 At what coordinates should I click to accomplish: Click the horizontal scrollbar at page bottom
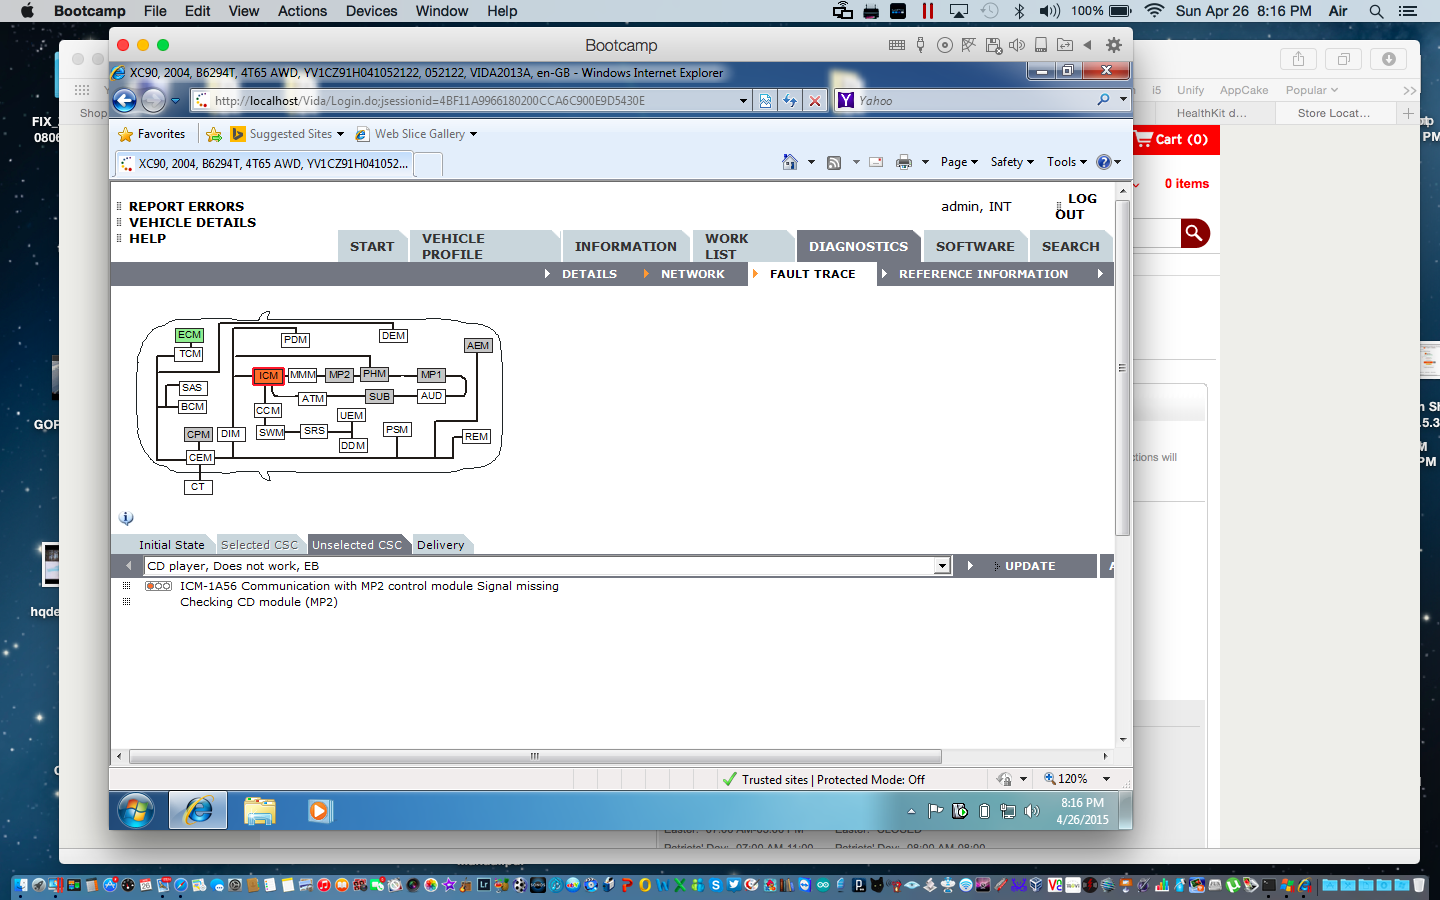click(x=535, y=756)
